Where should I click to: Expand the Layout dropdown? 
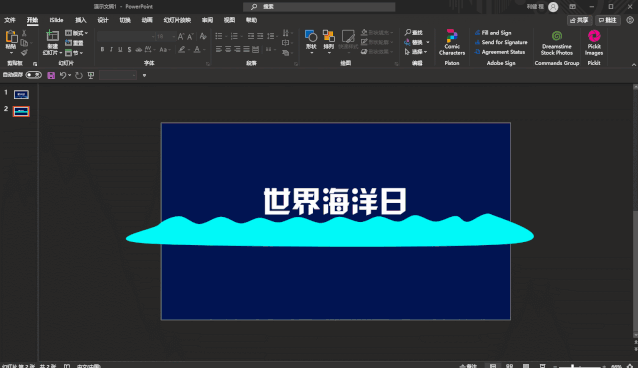[x=76, y=33]
